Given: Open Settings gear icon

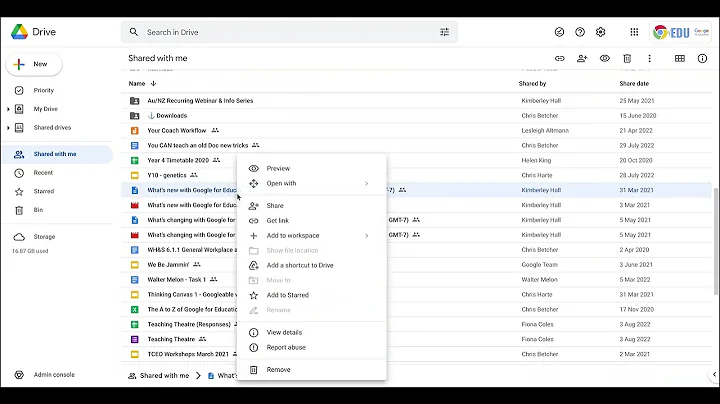Looking at the screenshot, I should click(601, 32).
